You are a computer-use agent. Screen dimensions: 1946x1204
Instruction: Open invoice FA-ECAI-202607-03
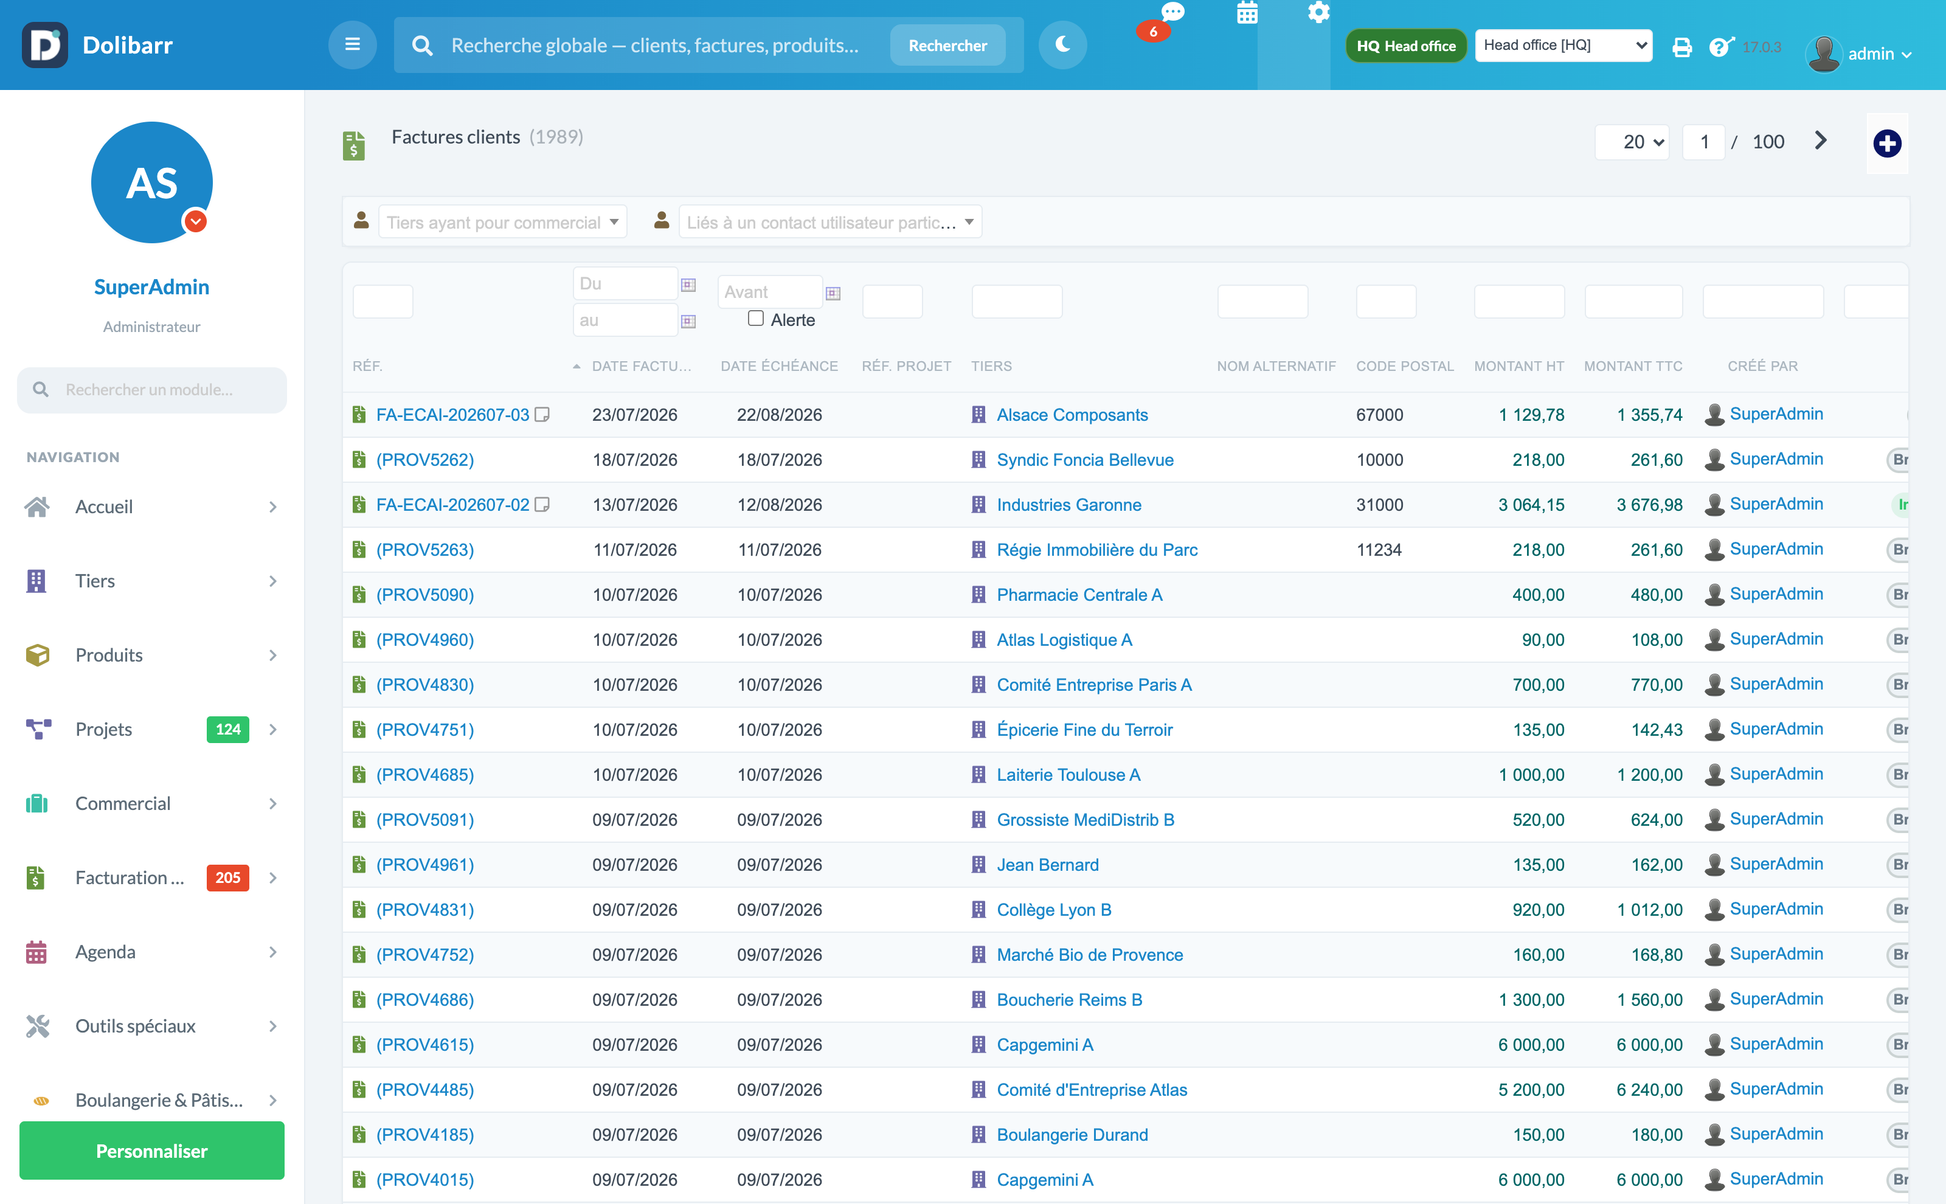tap(453, 415)
